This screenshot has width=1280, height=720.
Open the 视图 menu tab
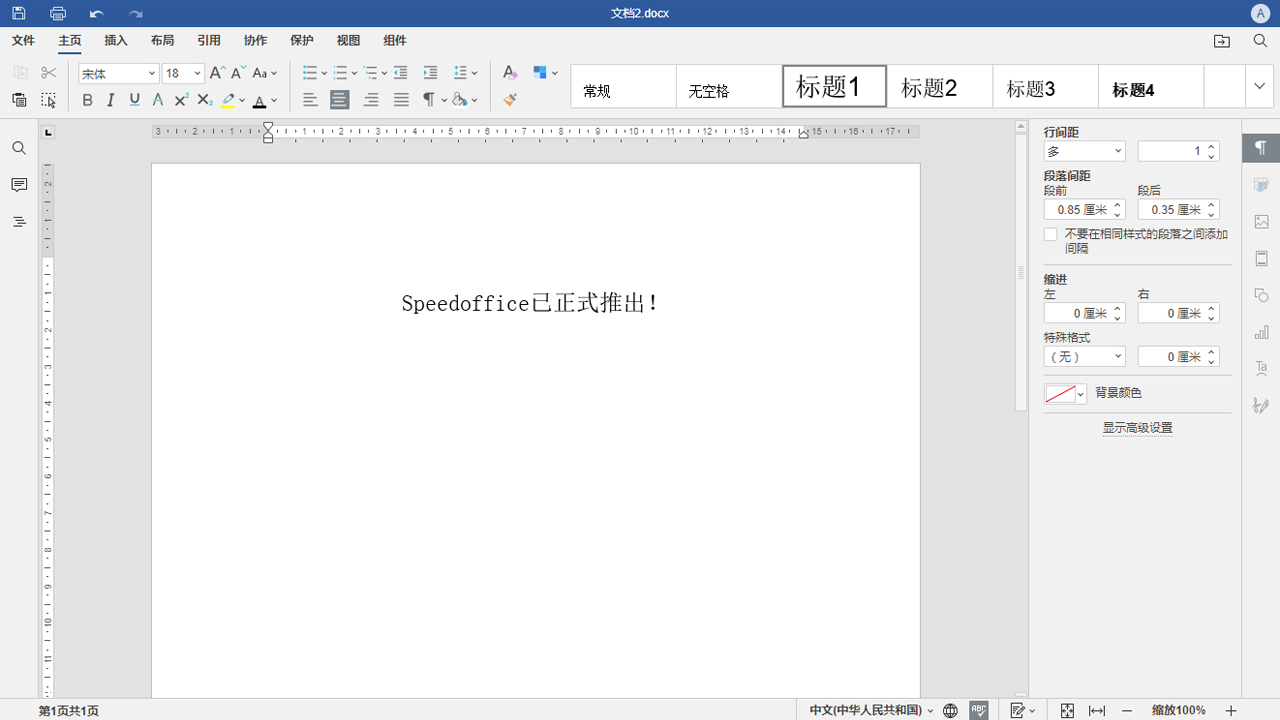pos(347,40)
